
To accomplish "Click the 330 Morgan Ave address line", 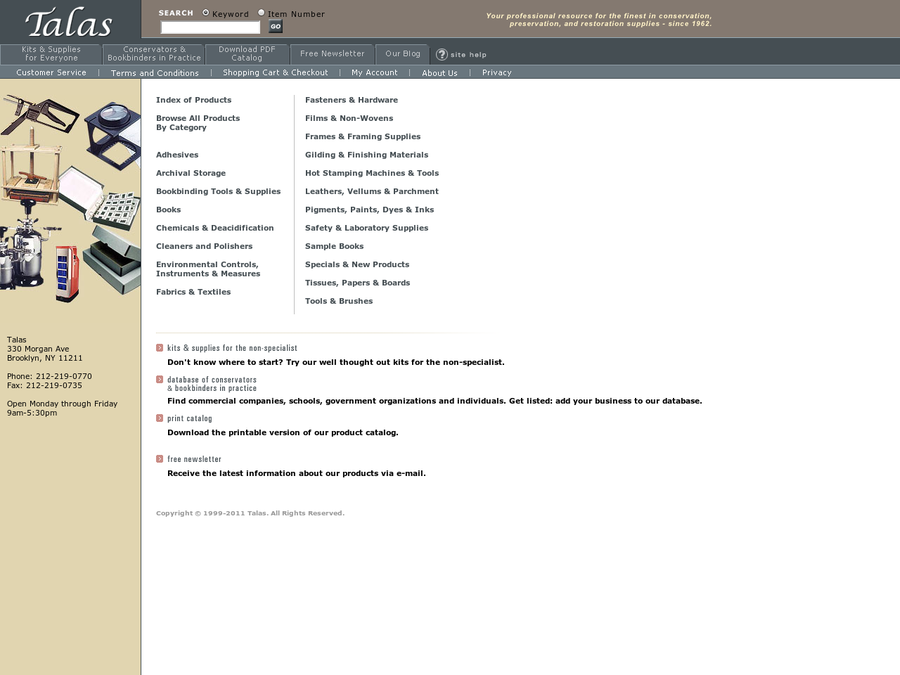I will click(38, 349).
